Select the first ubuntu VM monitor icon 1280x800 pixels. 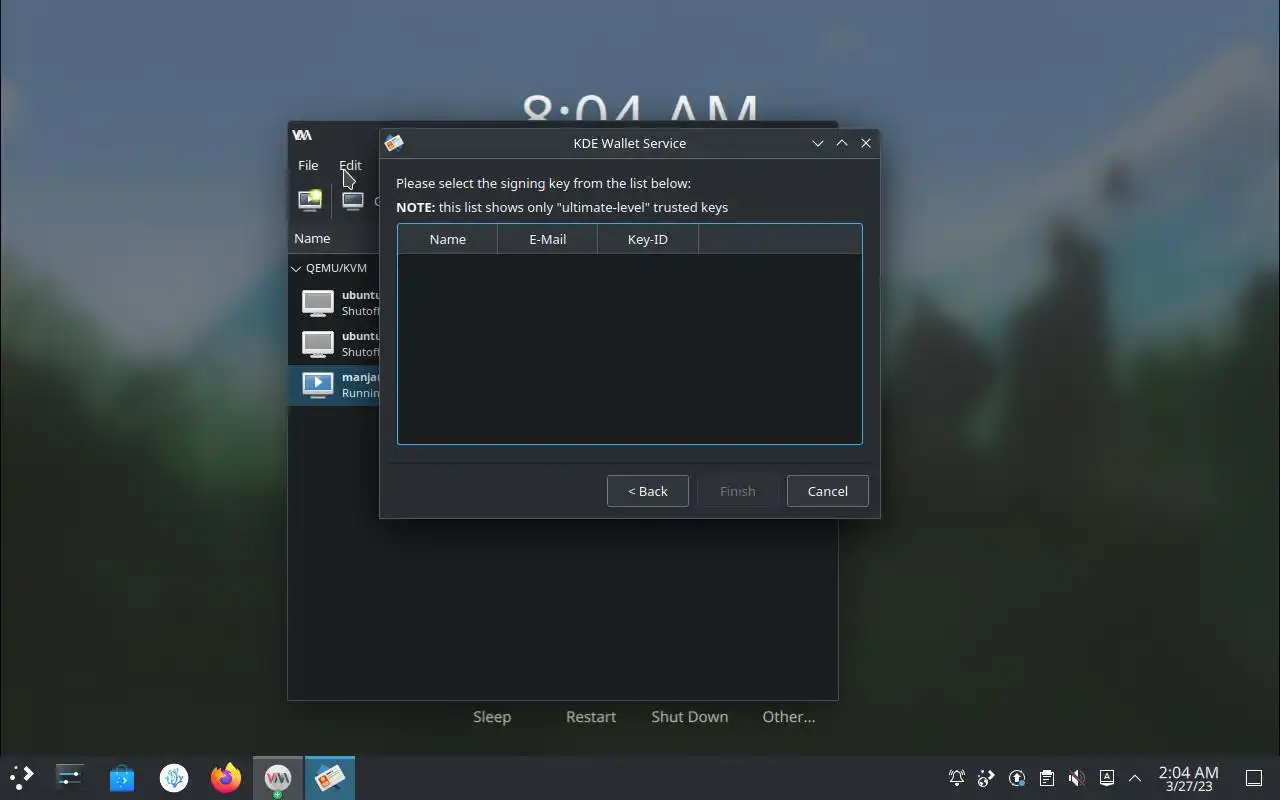tap(318, 303)
